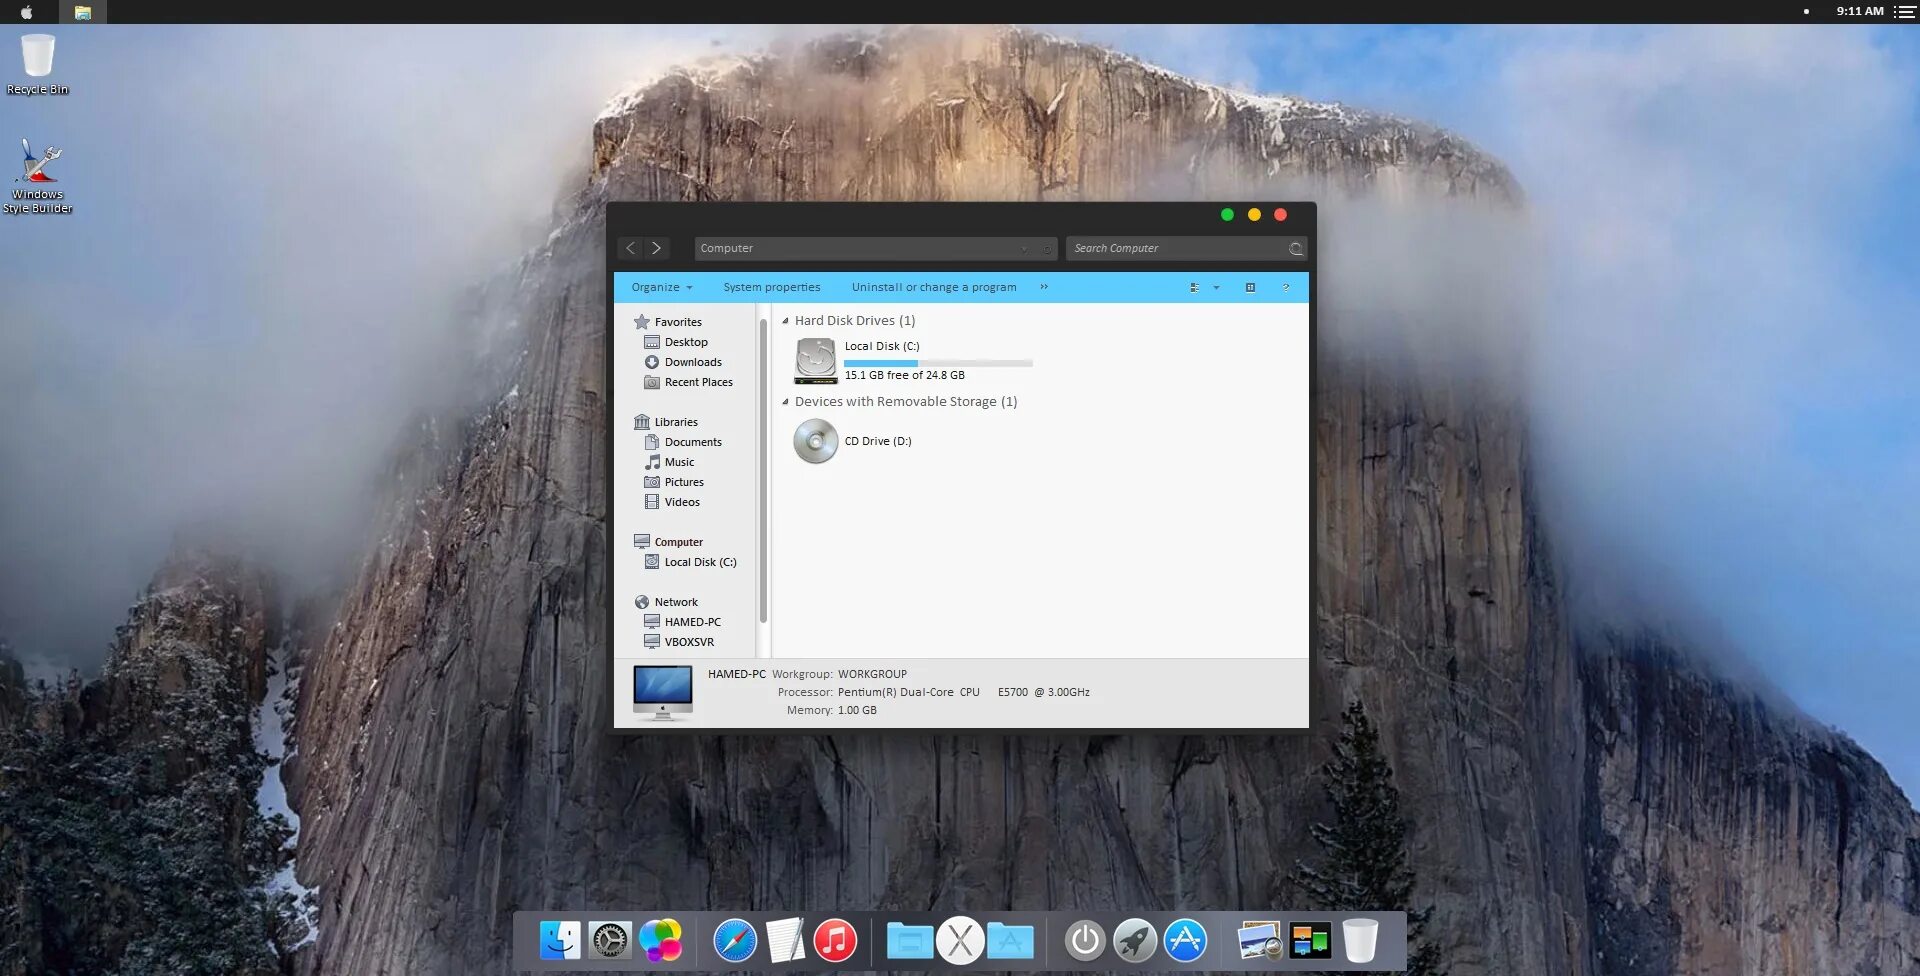Launch Safari compass icon in dock
The image size is (1920, 976).
[735, 941]
